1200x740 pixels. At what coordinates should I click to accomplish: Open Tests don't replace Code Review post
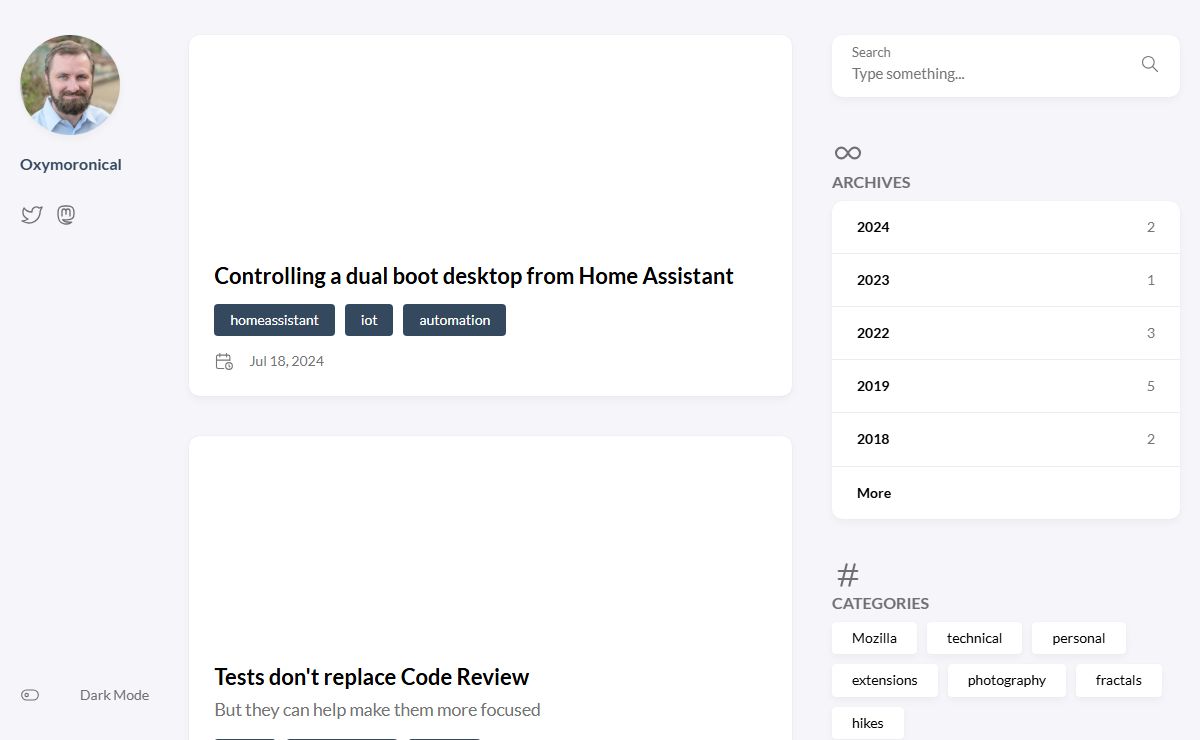pos(371,677)
